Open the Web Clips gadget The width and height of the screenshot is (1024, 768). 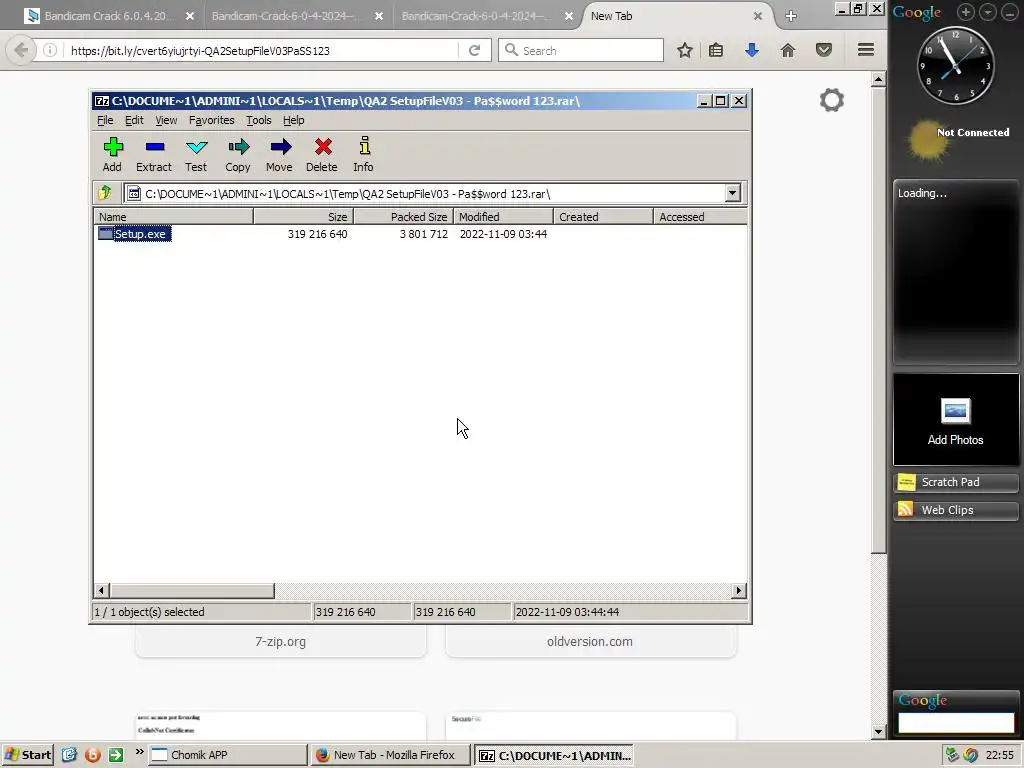[956, 510]
